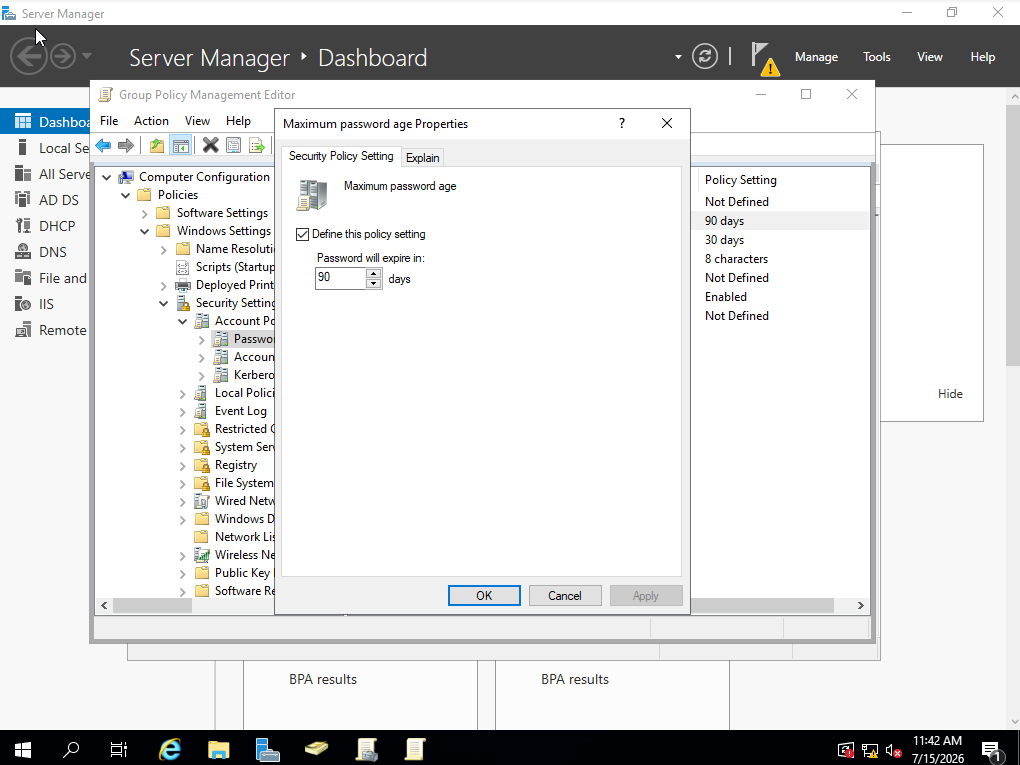Open Server Manager breadcrumb dropdown arrow
The height and width of the screenshot is (765, 1020).
click(x=678, y=57)
